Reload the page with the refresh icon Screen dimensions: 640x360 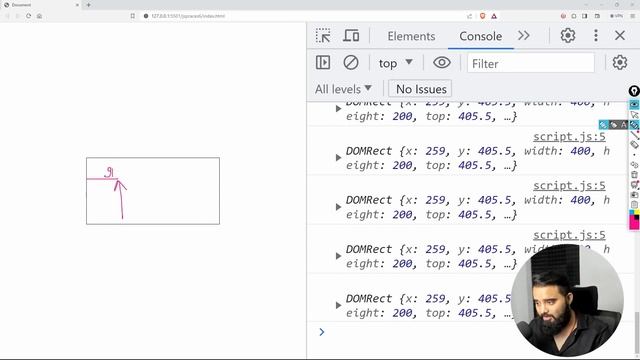[28, 16]
